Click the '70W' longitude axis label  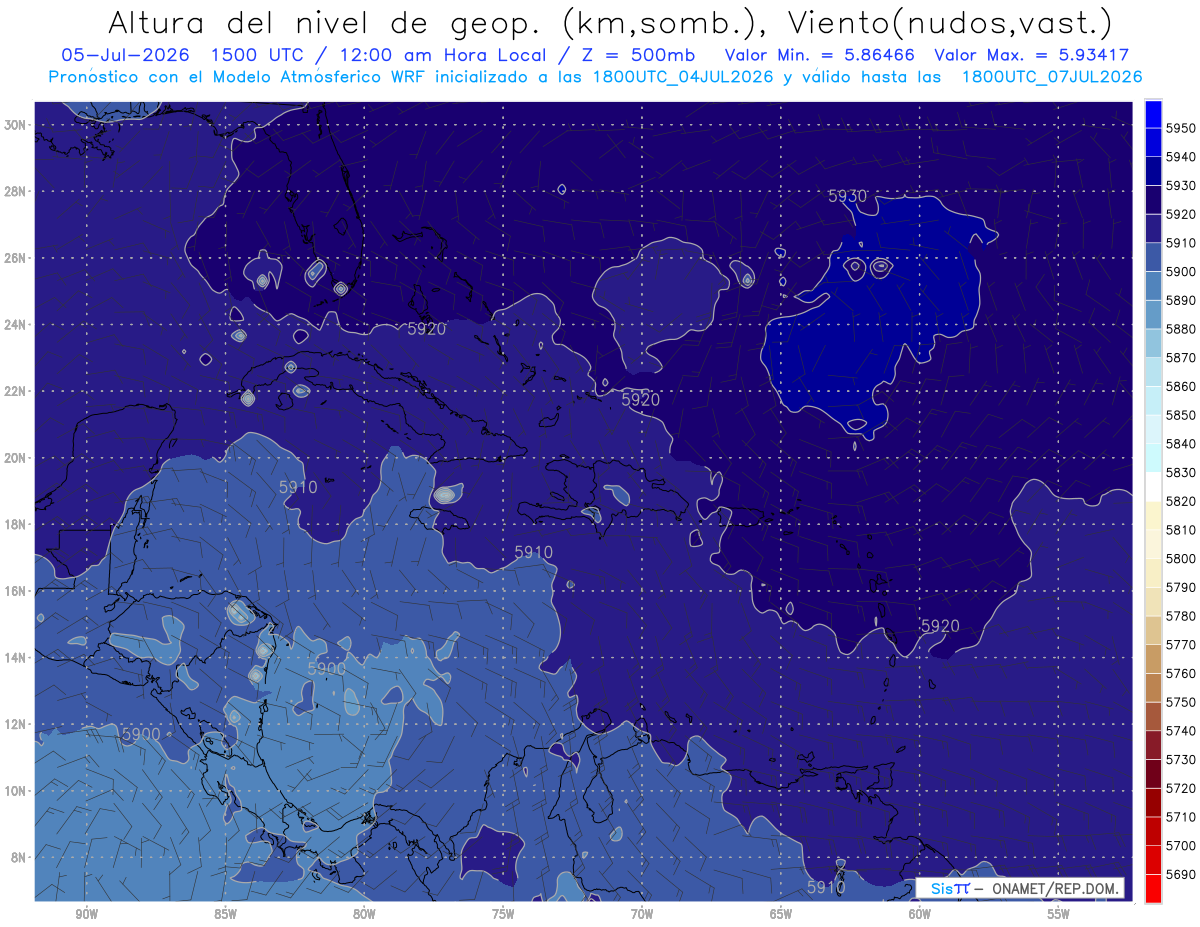click(642, 914)
